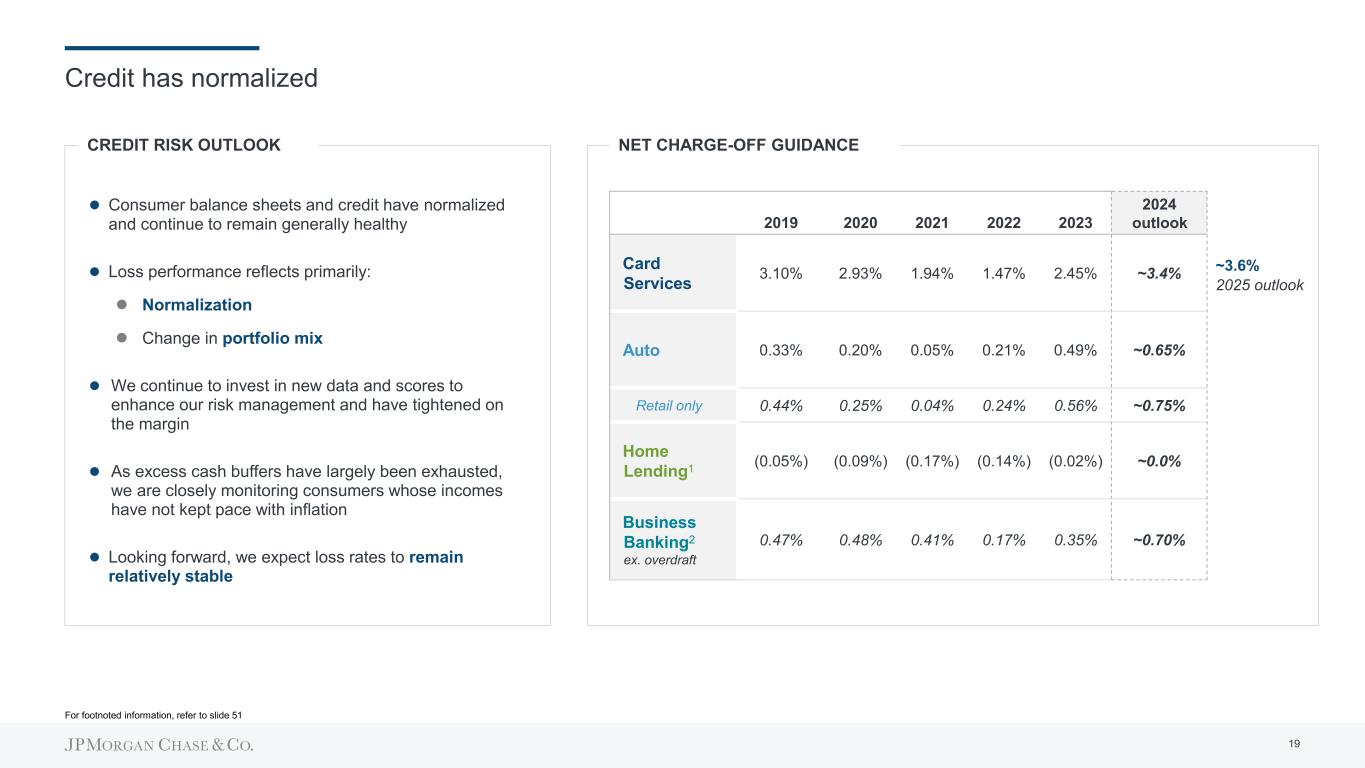Click the JPMorgan Chase & Co. logo
The height and width of the screenshot is (768, 1365).
[x=159, y=745]
